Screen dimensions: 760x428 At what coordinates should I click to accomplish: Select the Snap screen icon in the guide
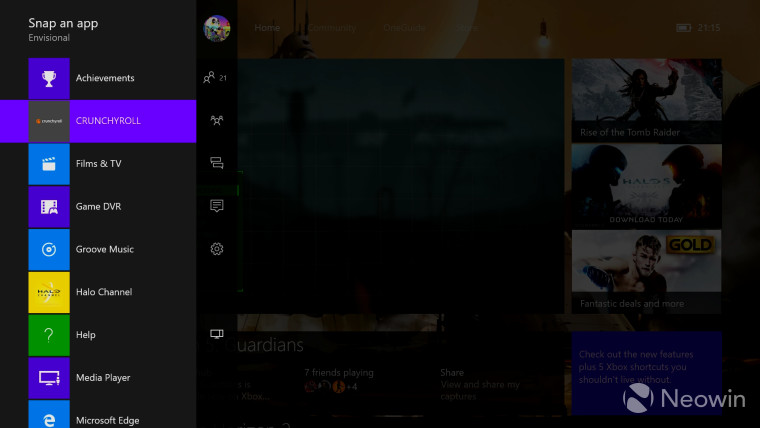(217, 334)
